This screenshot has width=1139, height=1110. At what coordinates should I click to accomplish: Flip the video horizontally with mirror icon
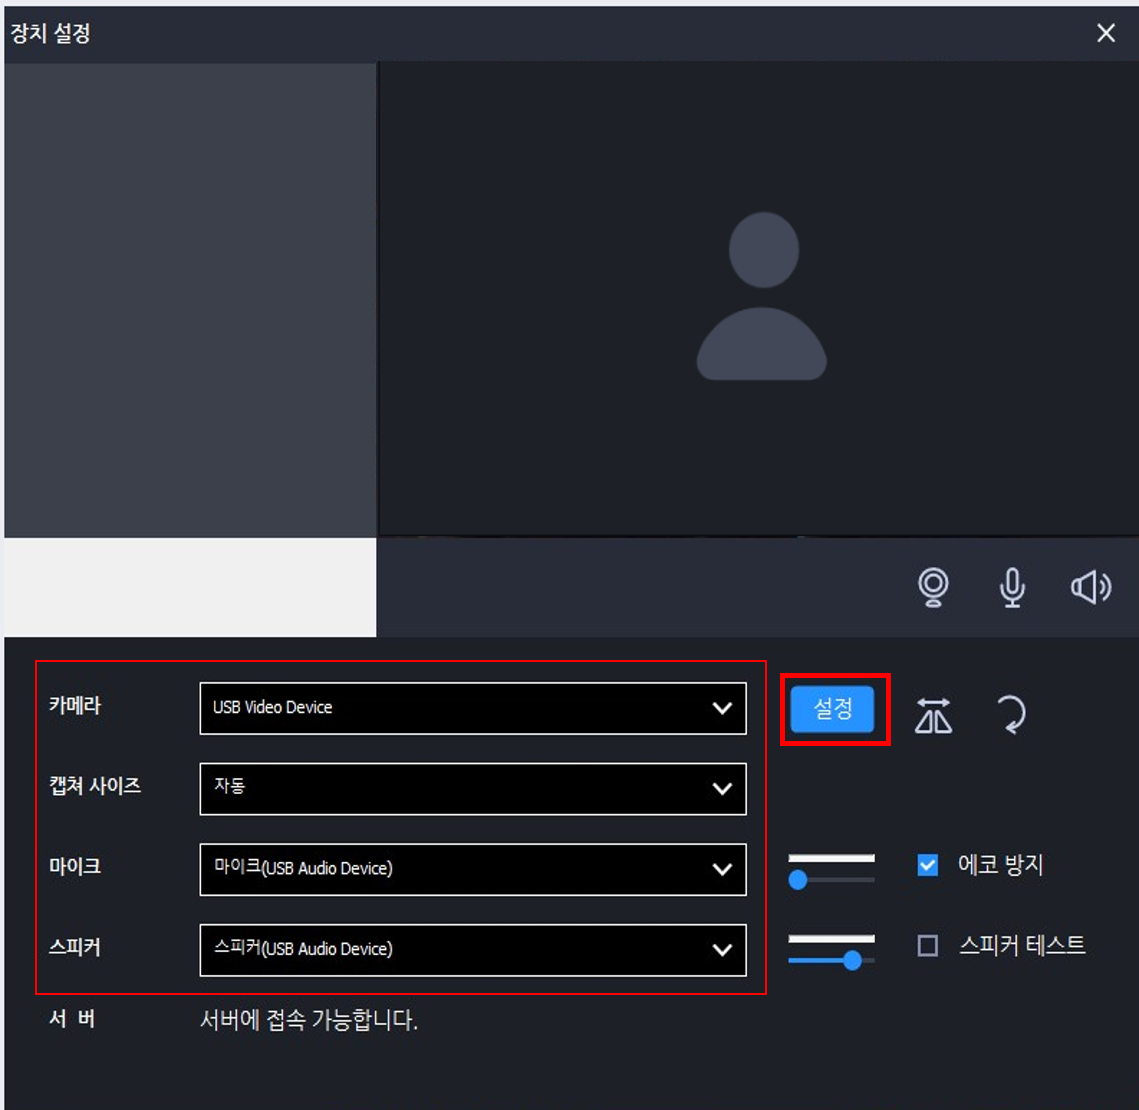(933, 716)
